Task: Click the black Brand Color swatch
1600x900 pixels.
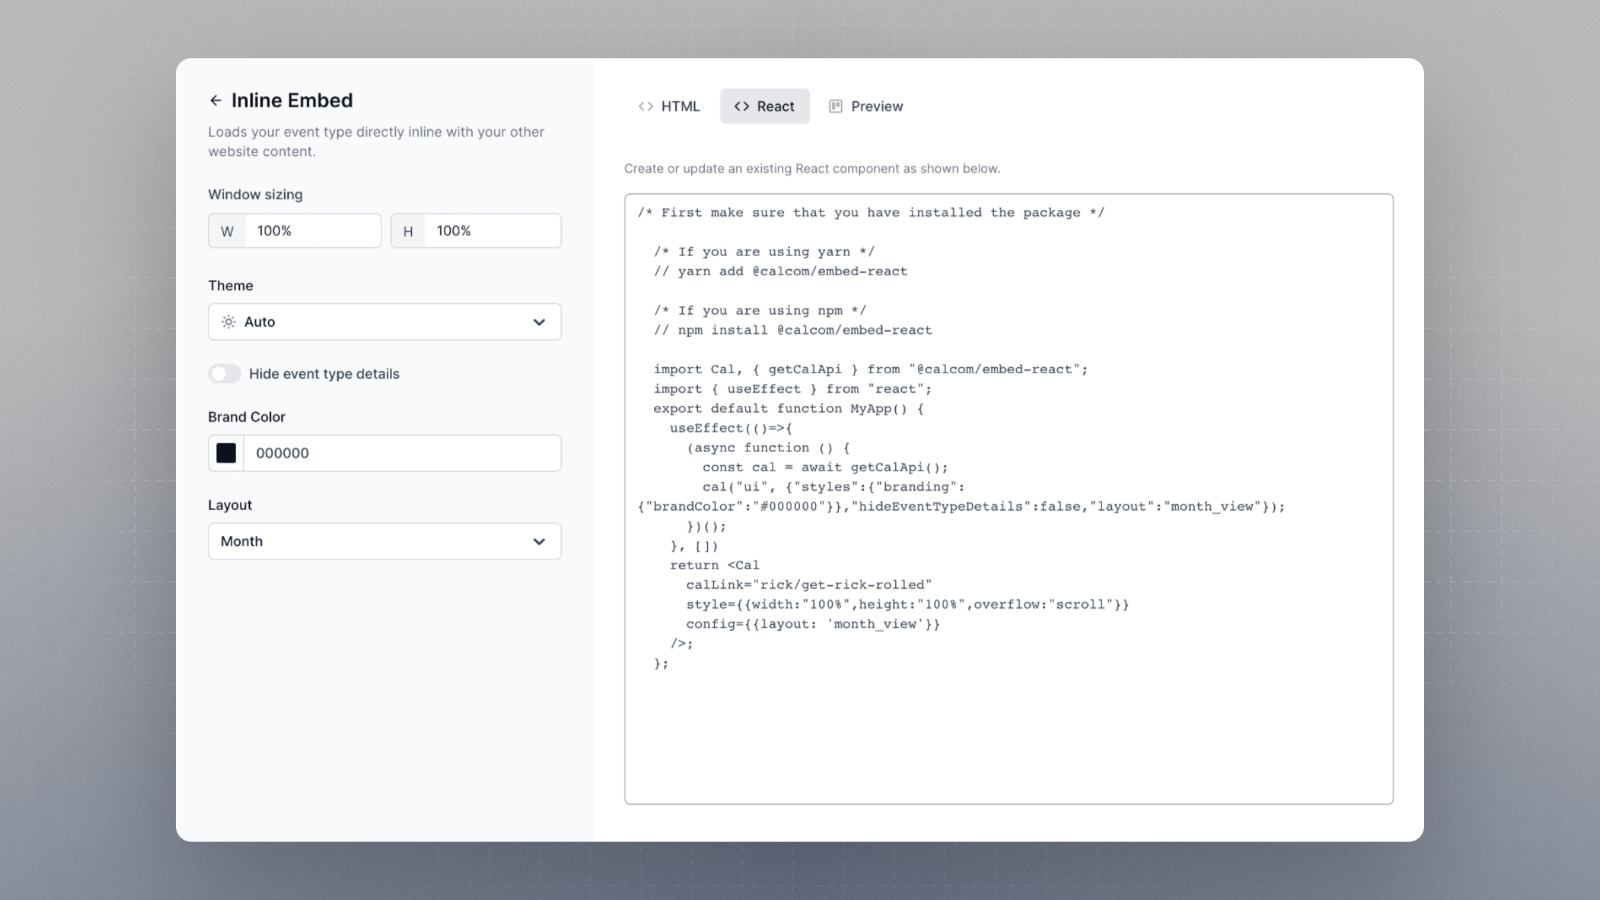Action: [x=225, y=452]
